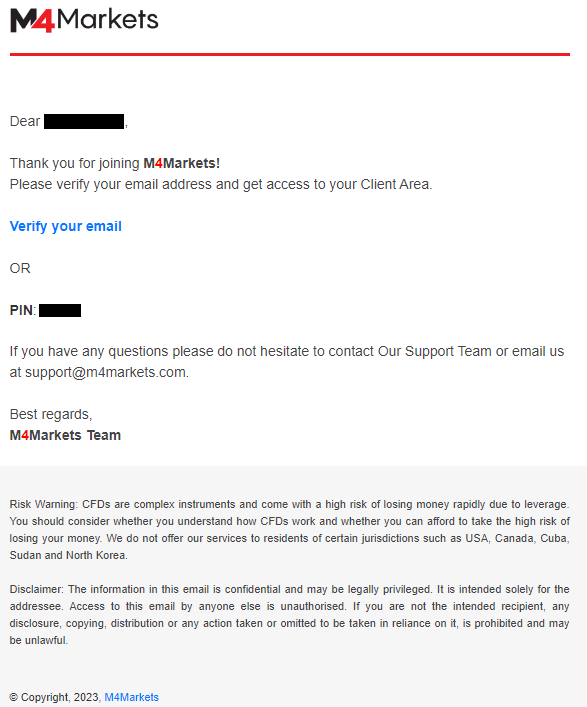Follow the M4Markets link beside Copyright 2023

click(x=132, y=697)
